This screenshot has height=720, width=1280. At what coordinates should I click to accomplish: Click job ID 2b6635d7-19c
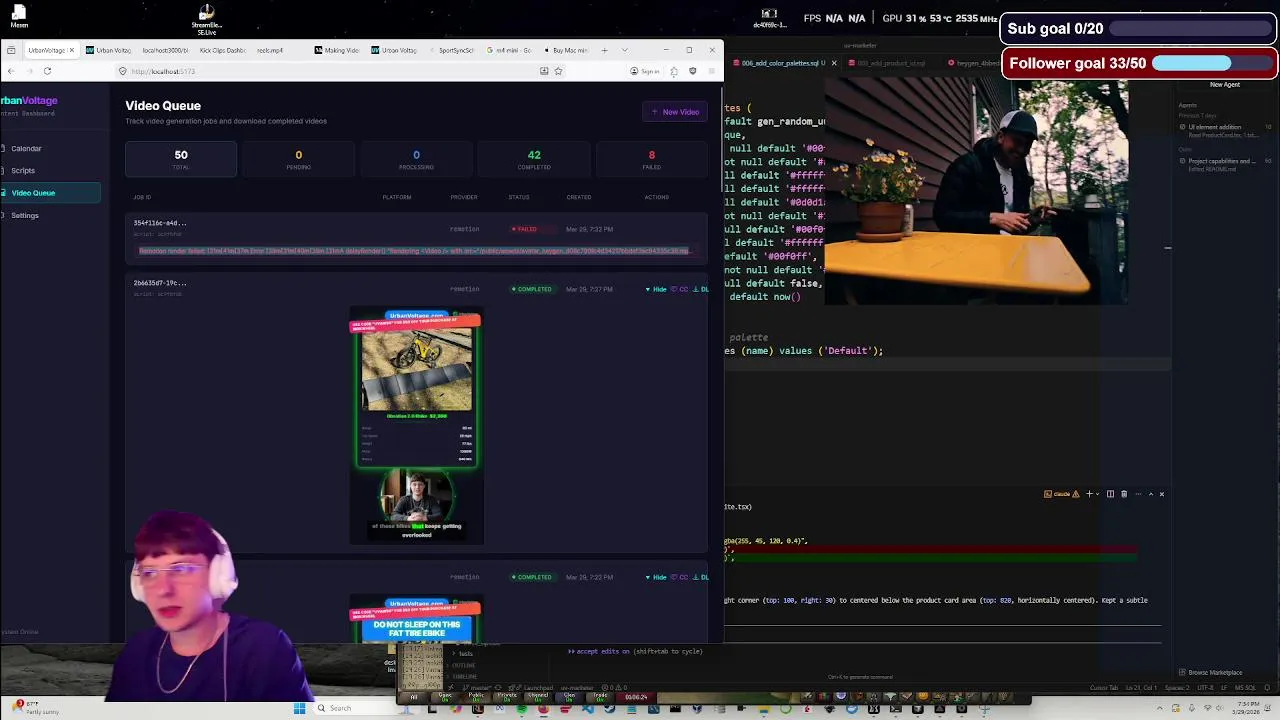pos(160,283)
